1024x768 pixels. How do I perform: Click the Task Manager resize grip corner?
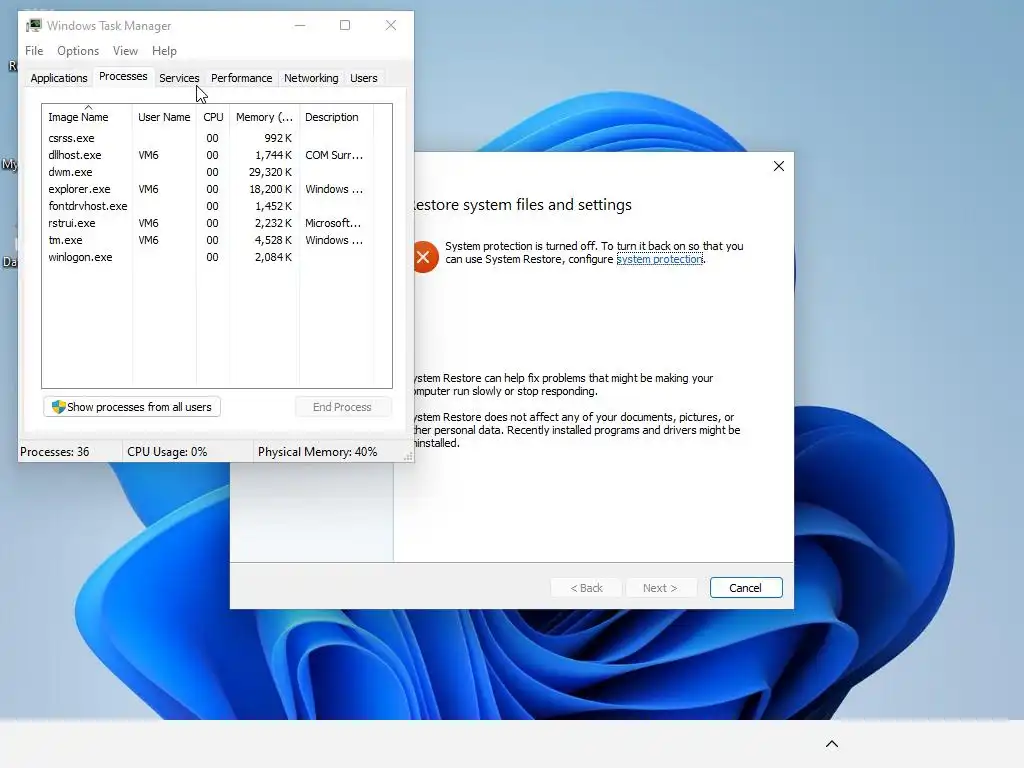point(408,456)
